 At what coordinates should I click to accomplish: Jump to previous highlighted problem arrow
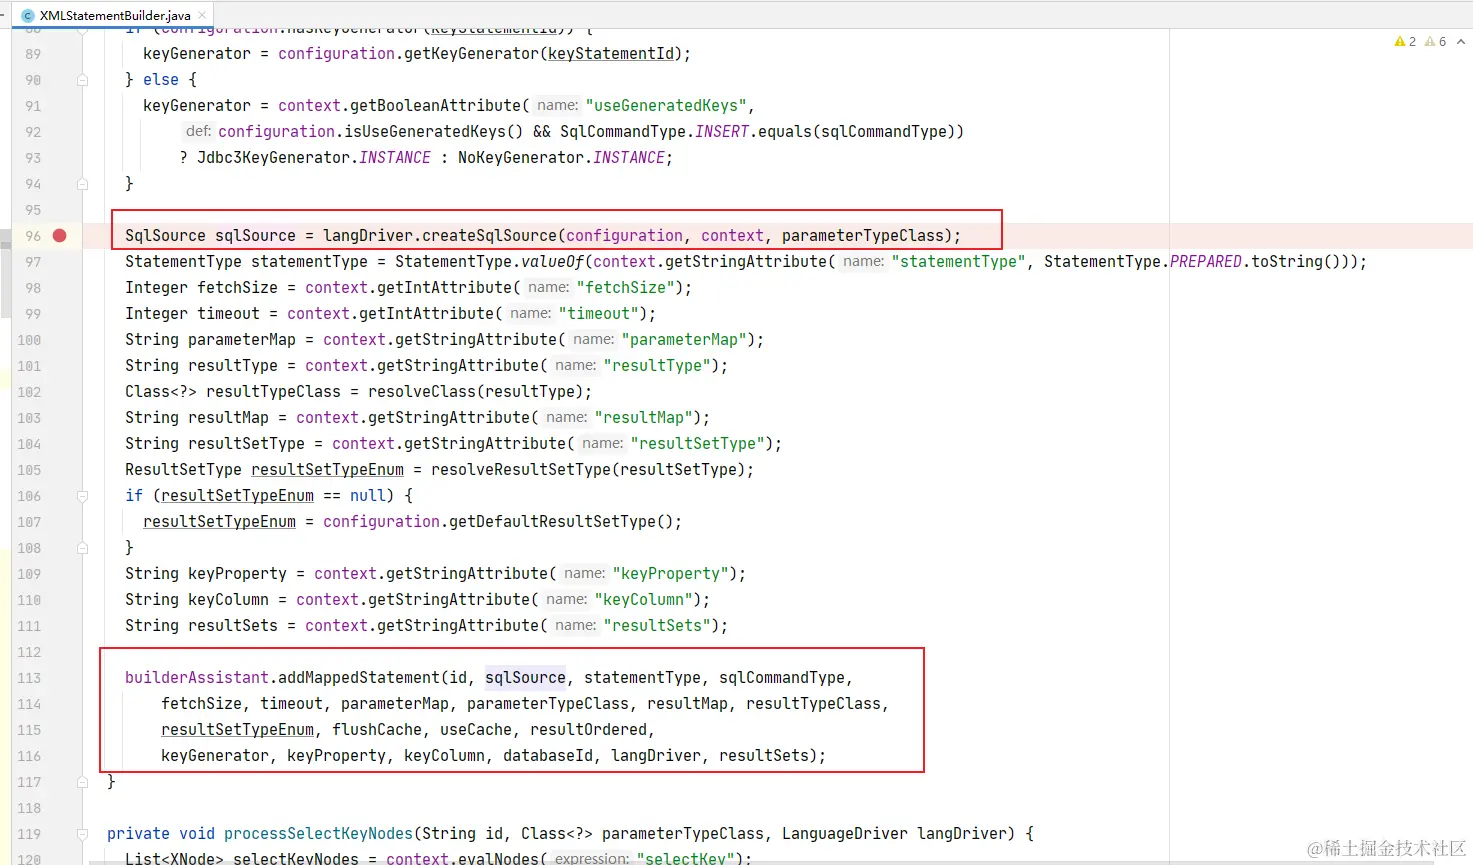[1461, 42]
